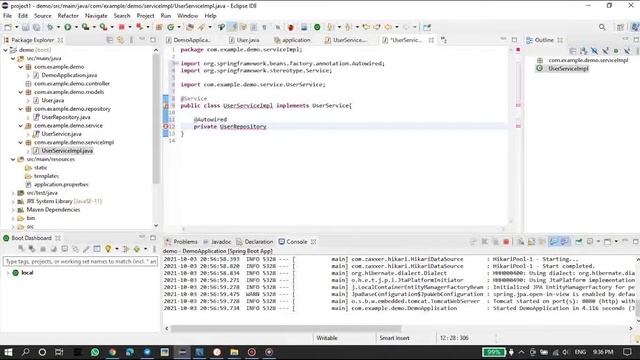Select UserServiceImpl in Outline view
This screenshot has width=640, height=360.
(x=568, y=68)
